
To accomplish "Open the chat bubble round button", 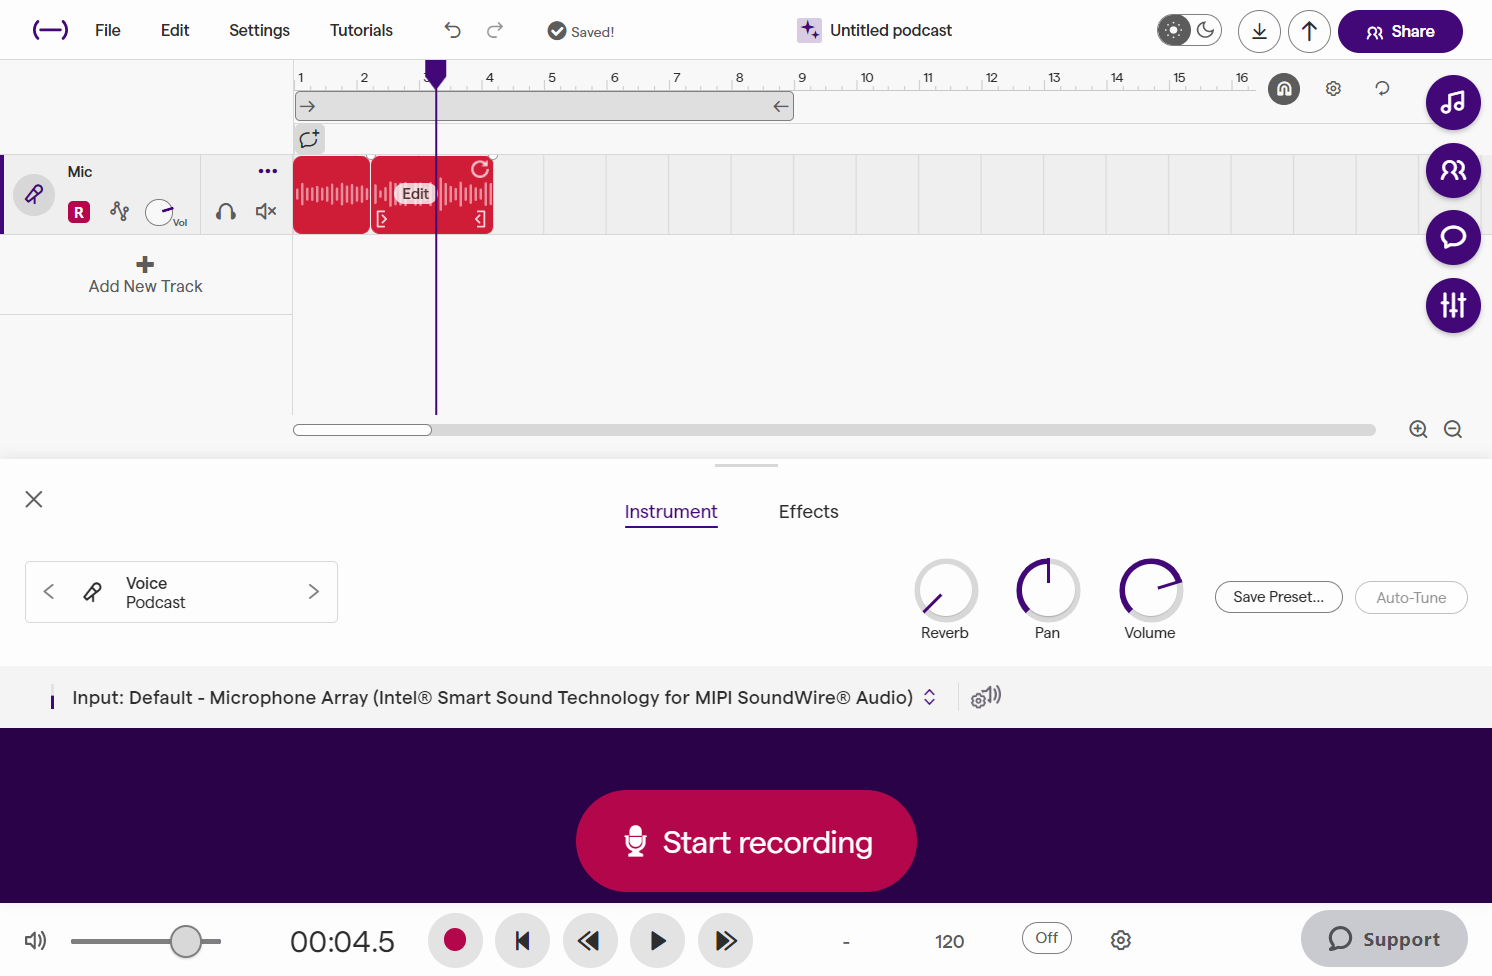I will [1453, 237].
